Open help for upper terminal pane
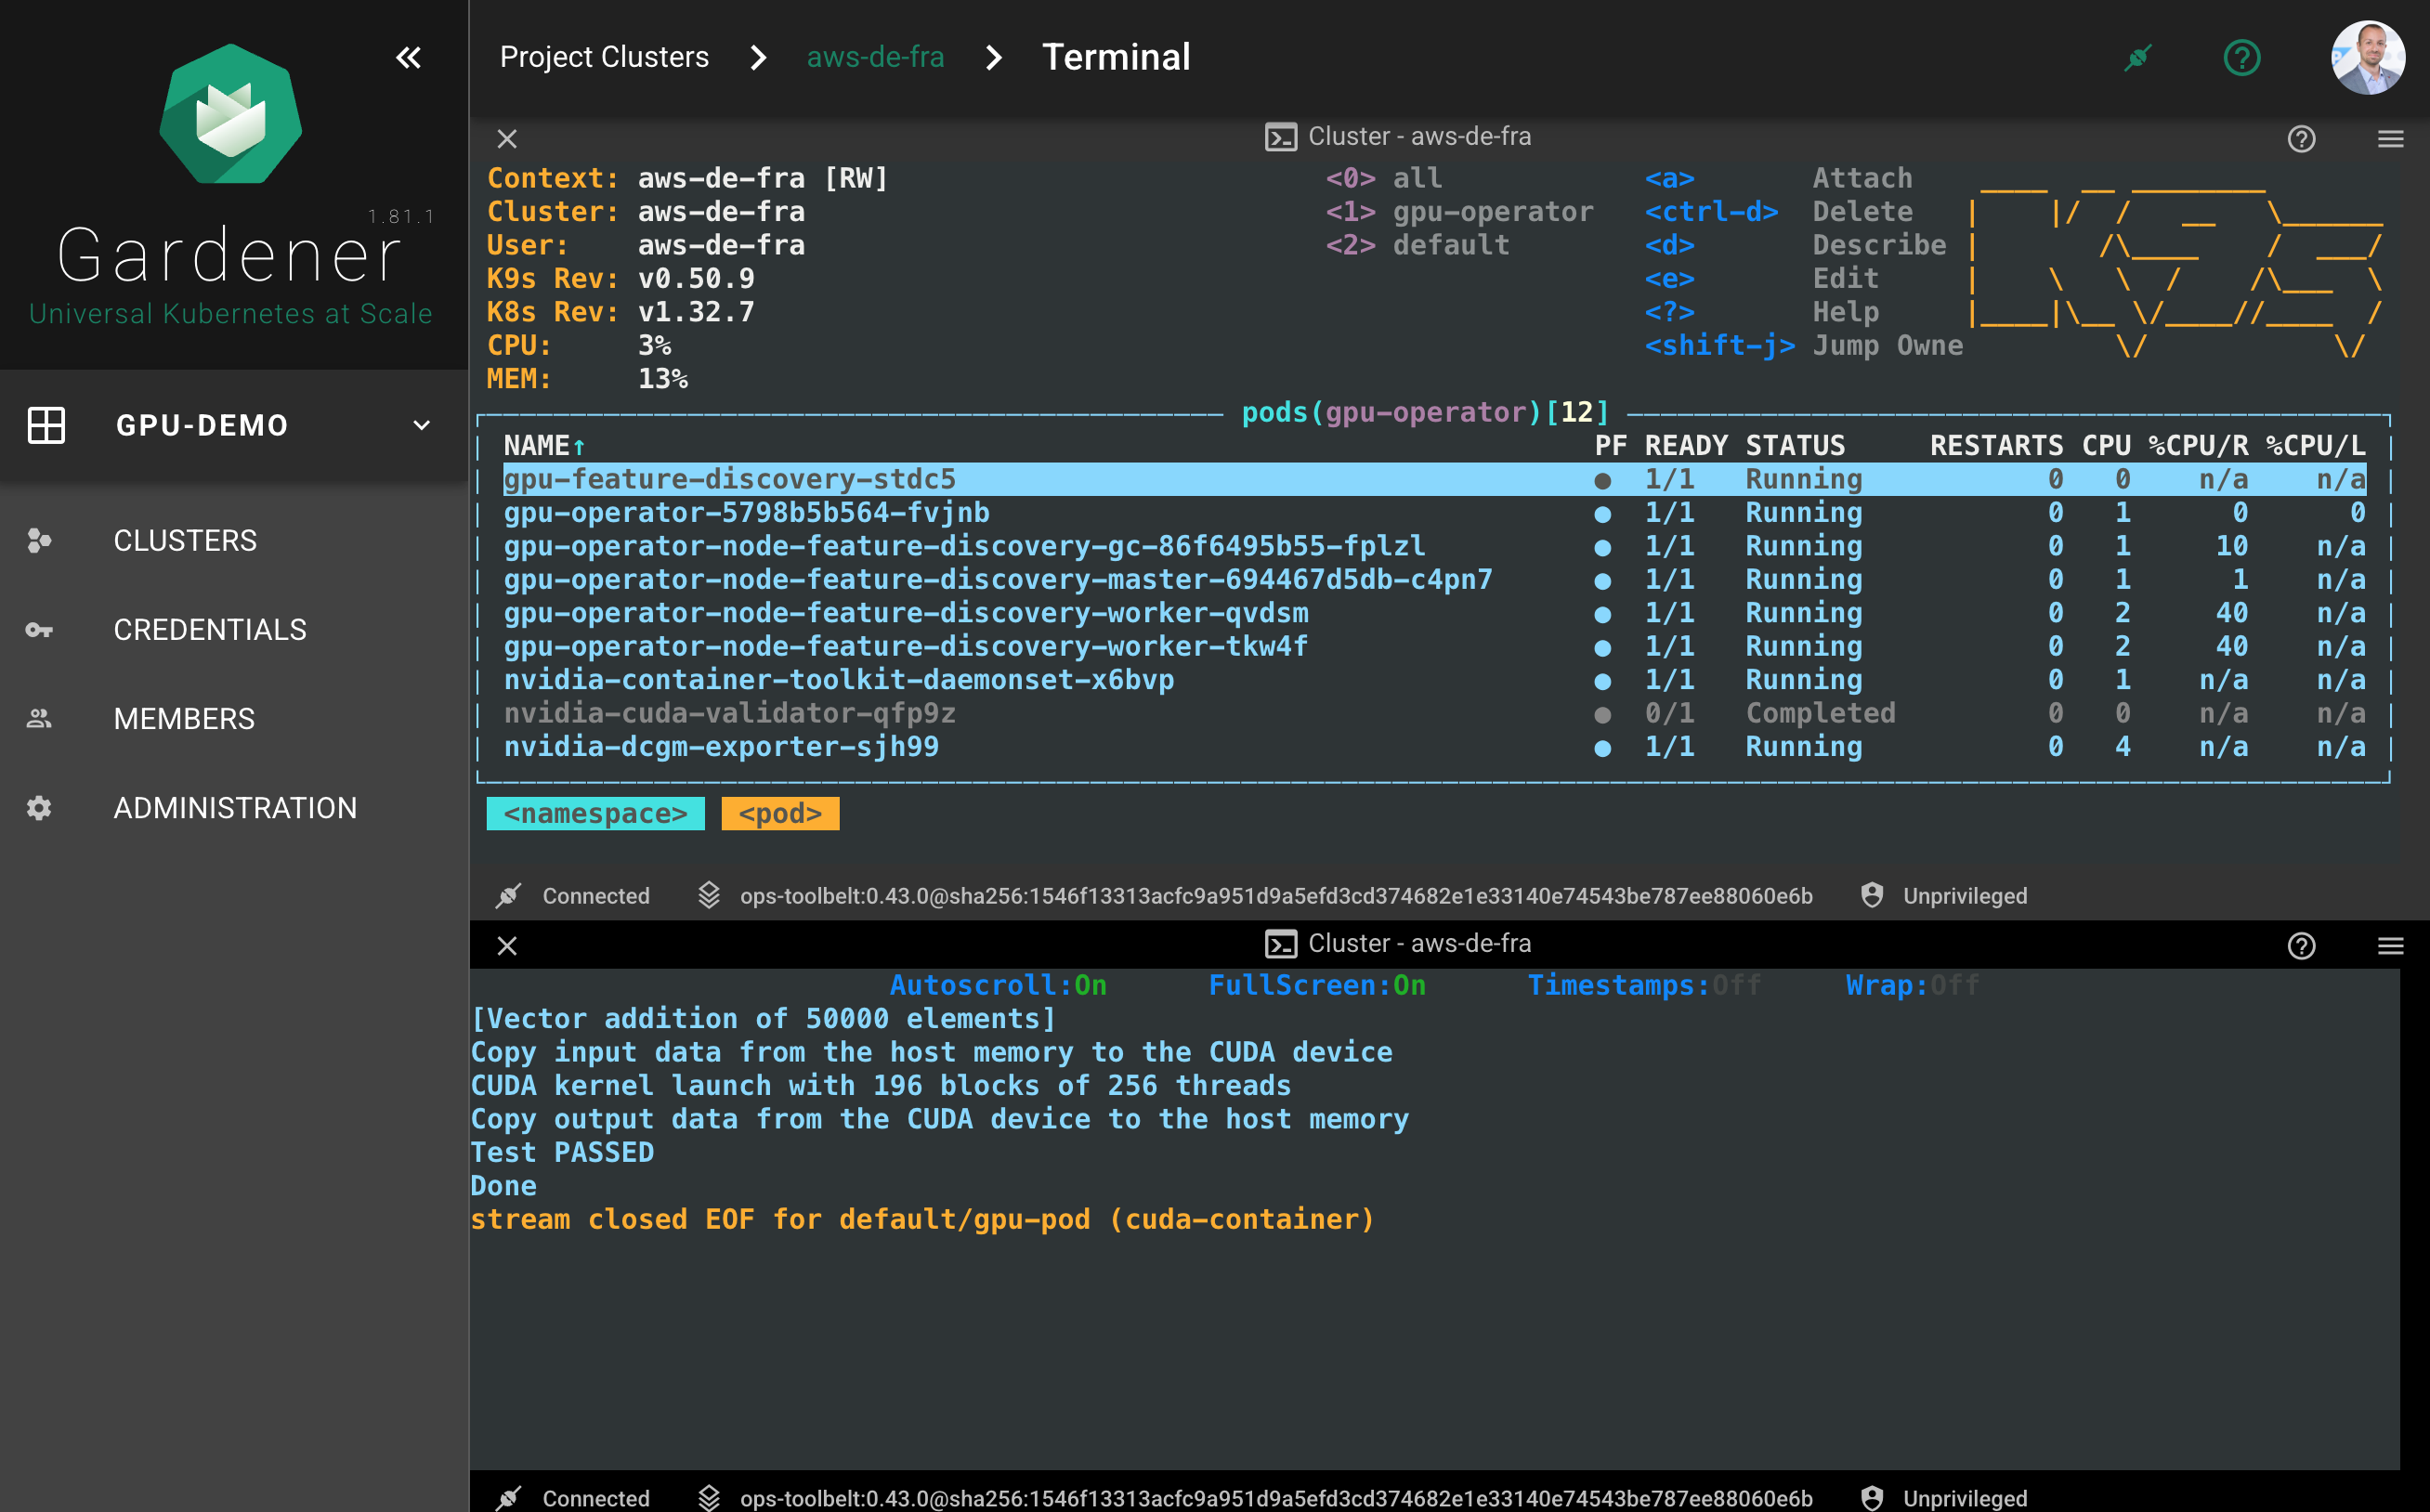 pos(2301,139)
